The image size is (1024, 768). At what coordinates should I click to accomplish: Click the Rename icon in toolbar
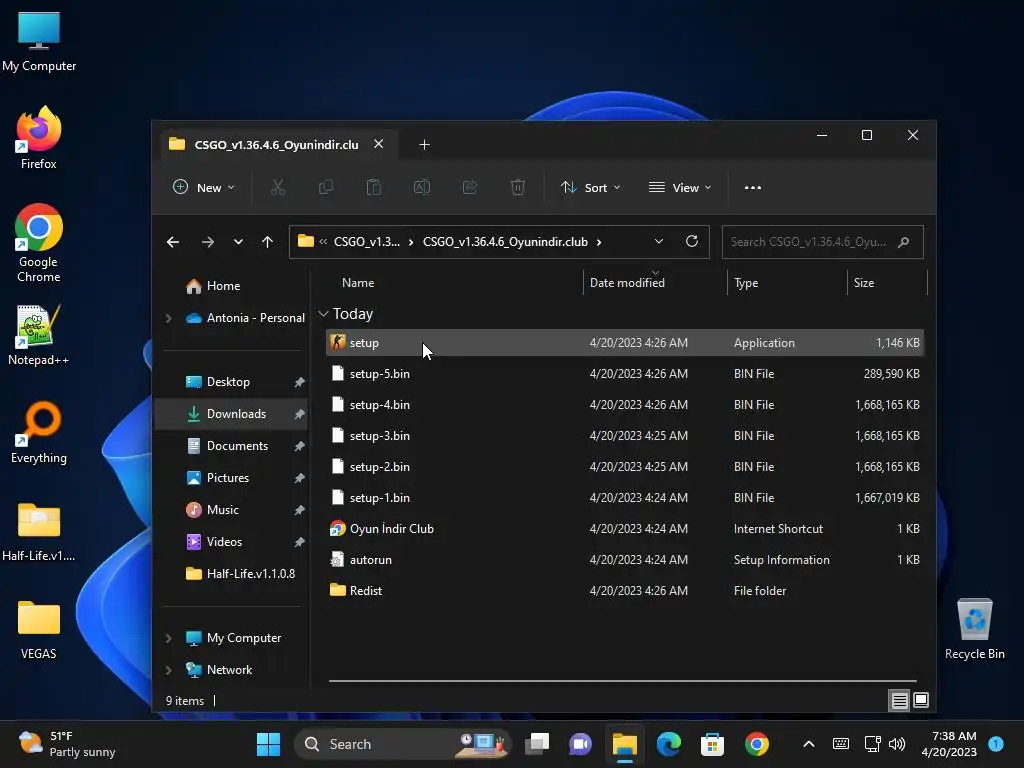point(422,187)
